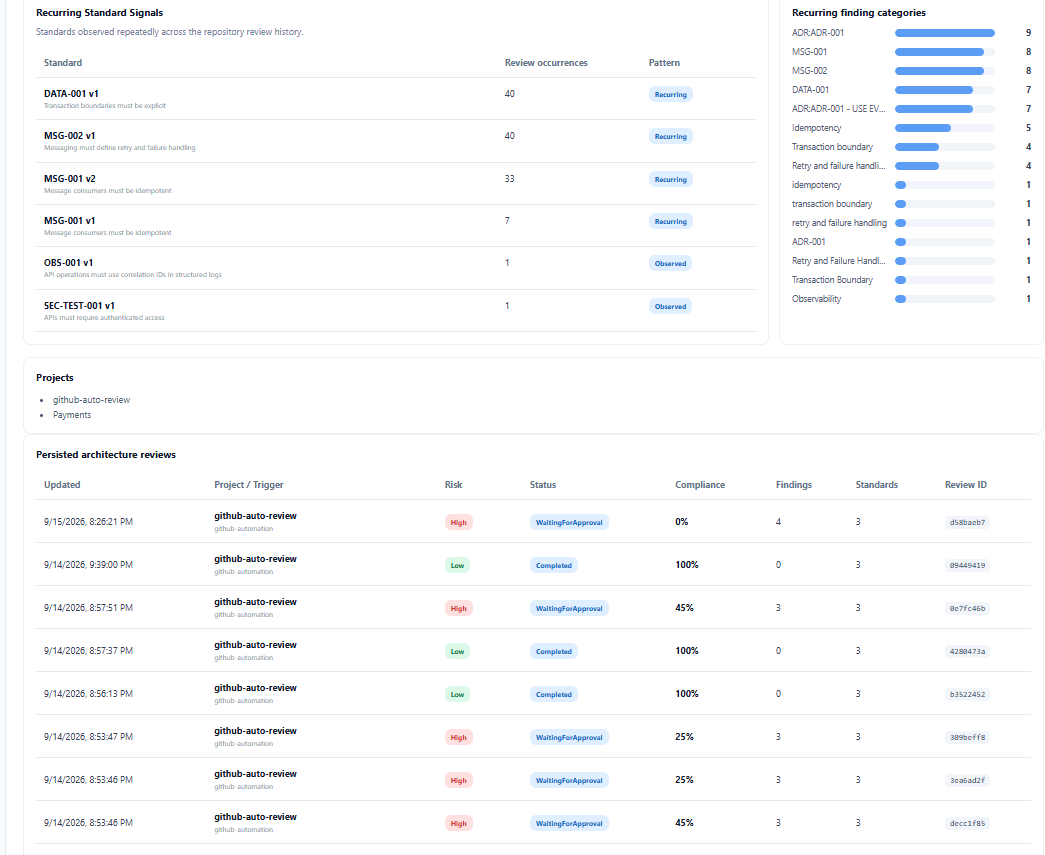Open review ID b3522452
Screen dimensions: 1045x855
[x=967, y=694]
